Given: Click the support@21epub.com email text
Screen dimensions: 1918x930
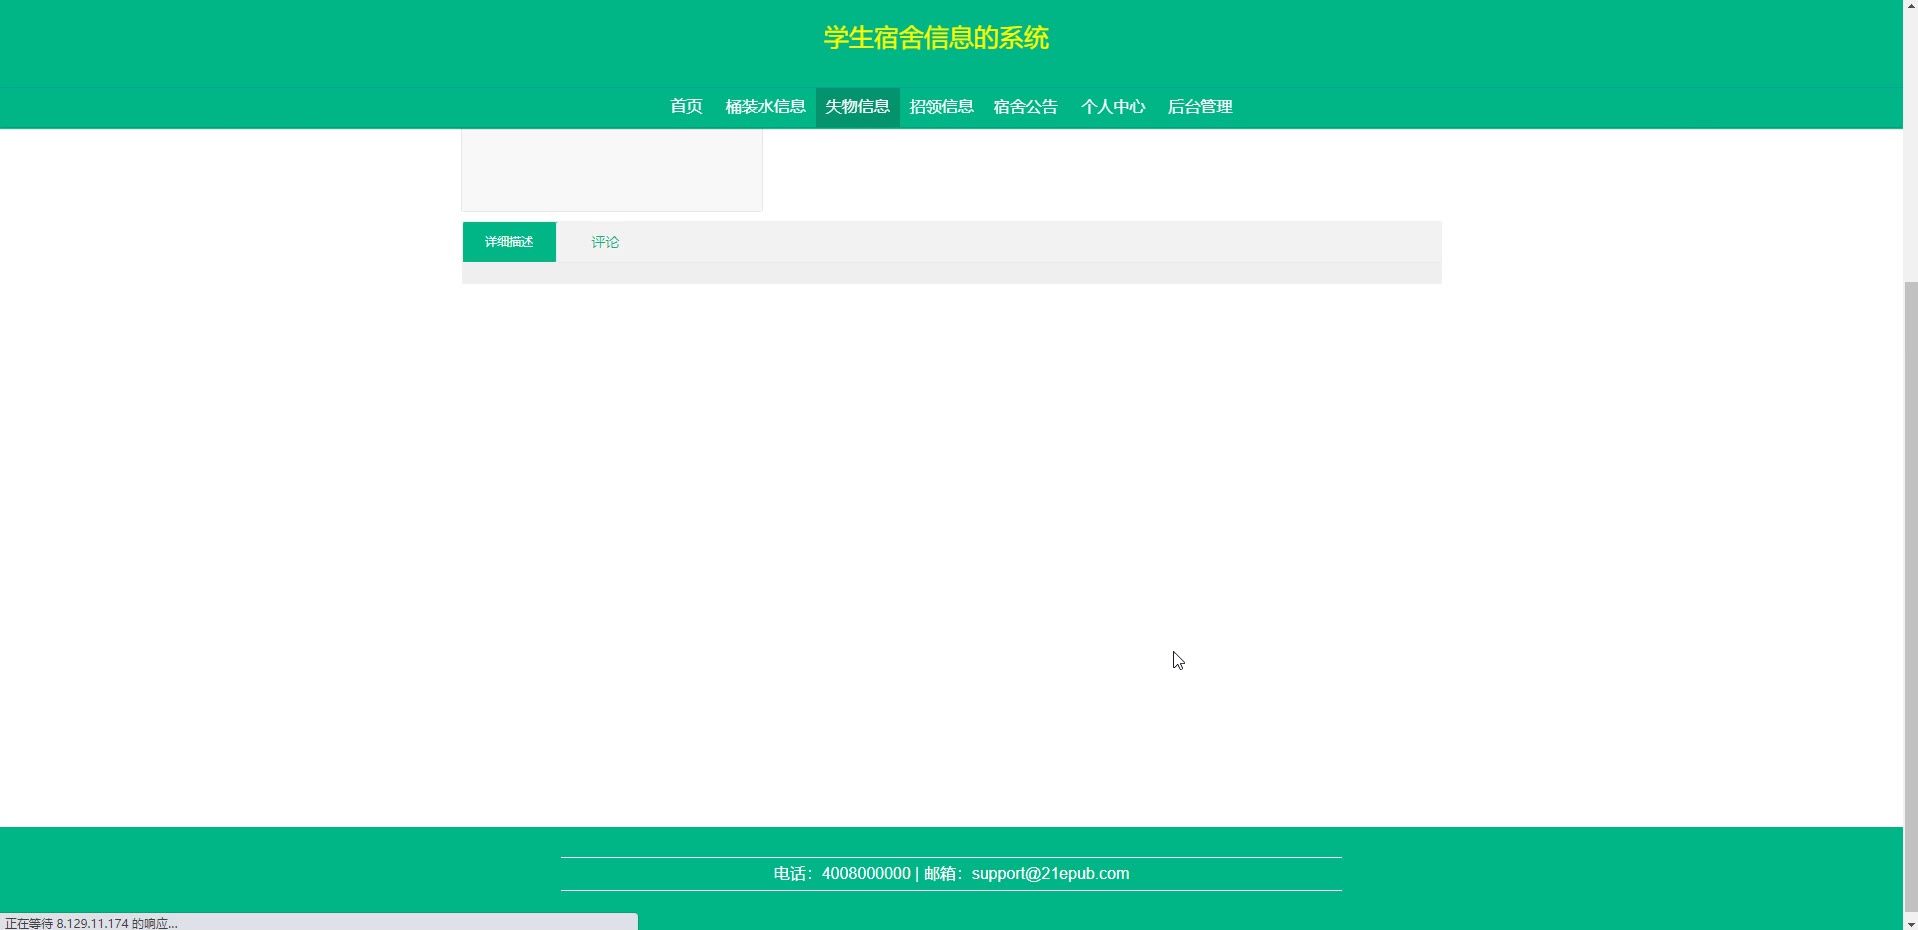Looking at the screenshot, I should pyautogui.click(x=1050, y=874).
